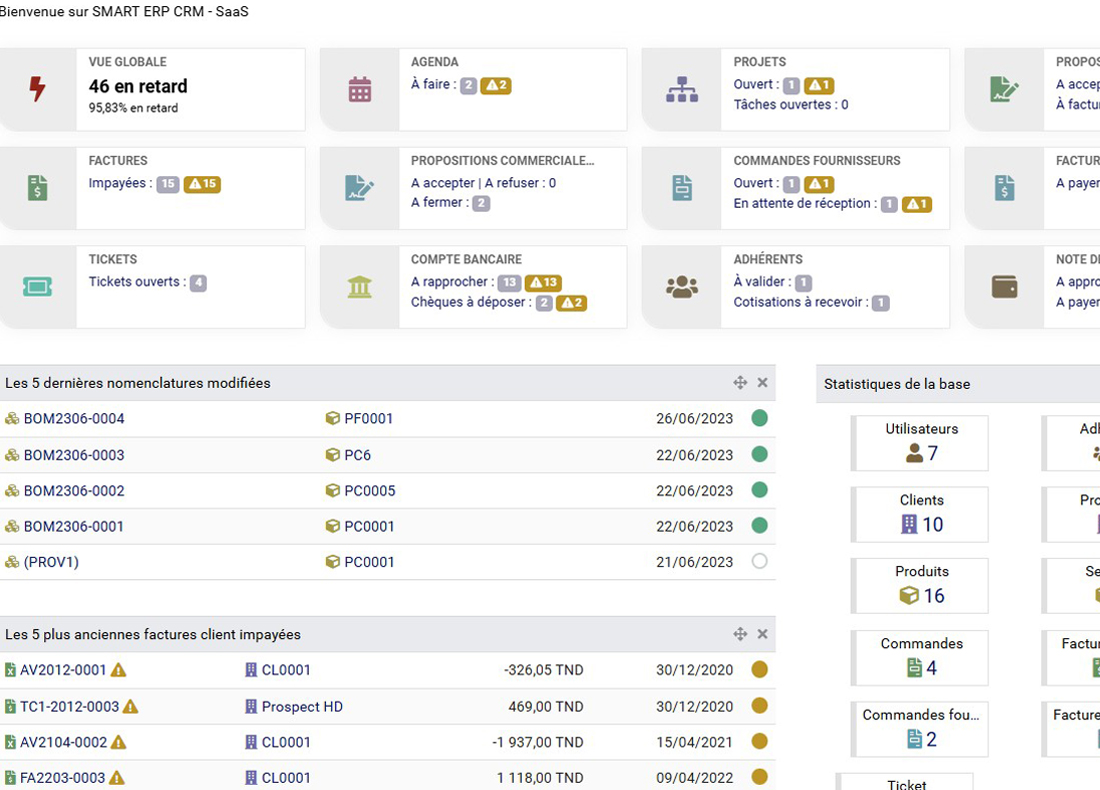Click move handle of unpaid invoices widget

tap(740, 634)
